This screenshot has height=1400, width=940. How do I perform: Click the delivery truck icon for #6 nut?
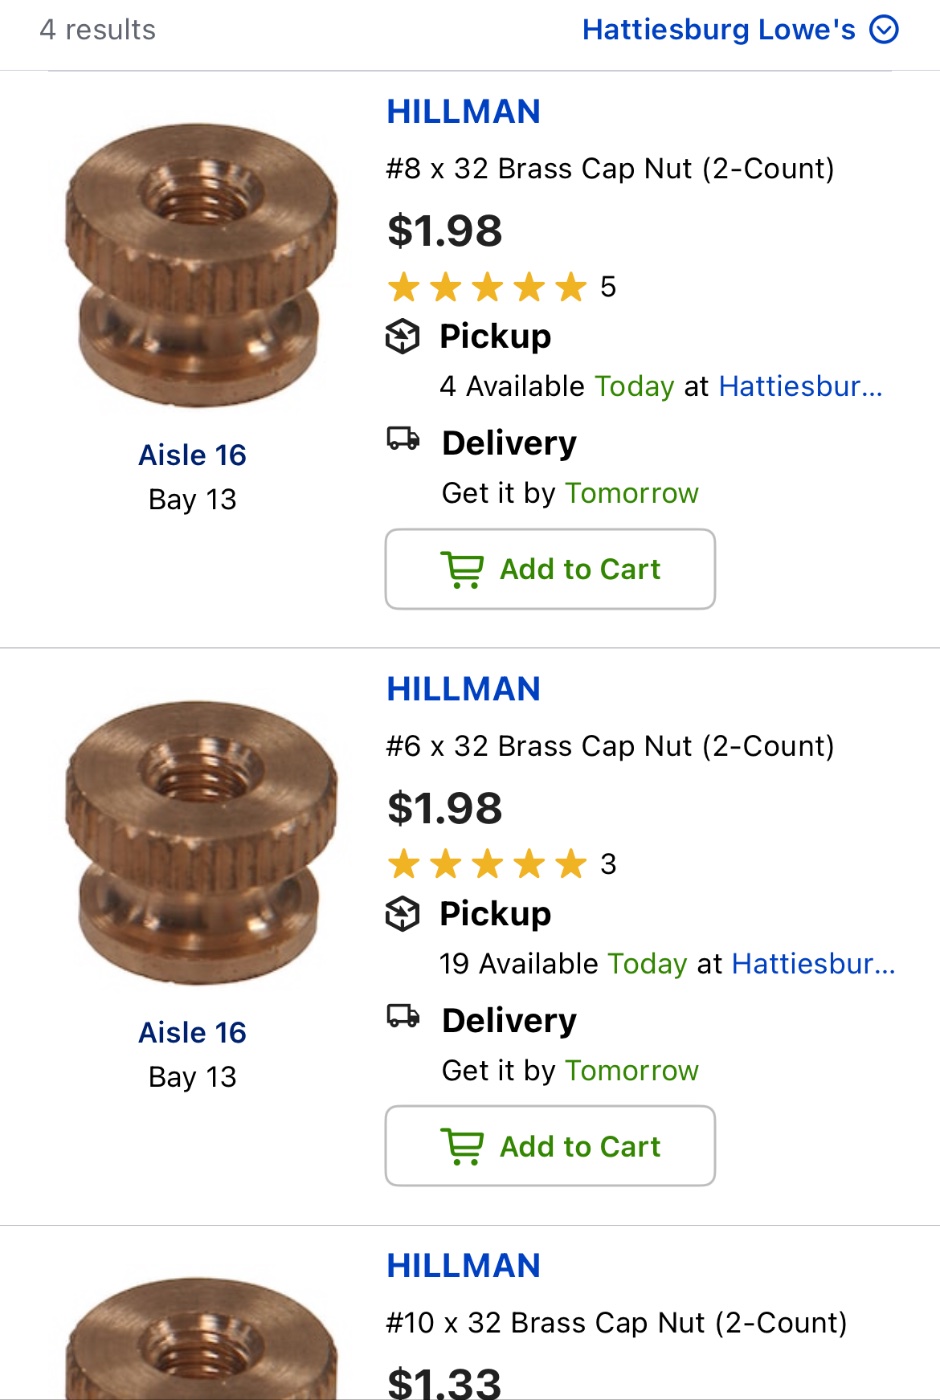403,1016
